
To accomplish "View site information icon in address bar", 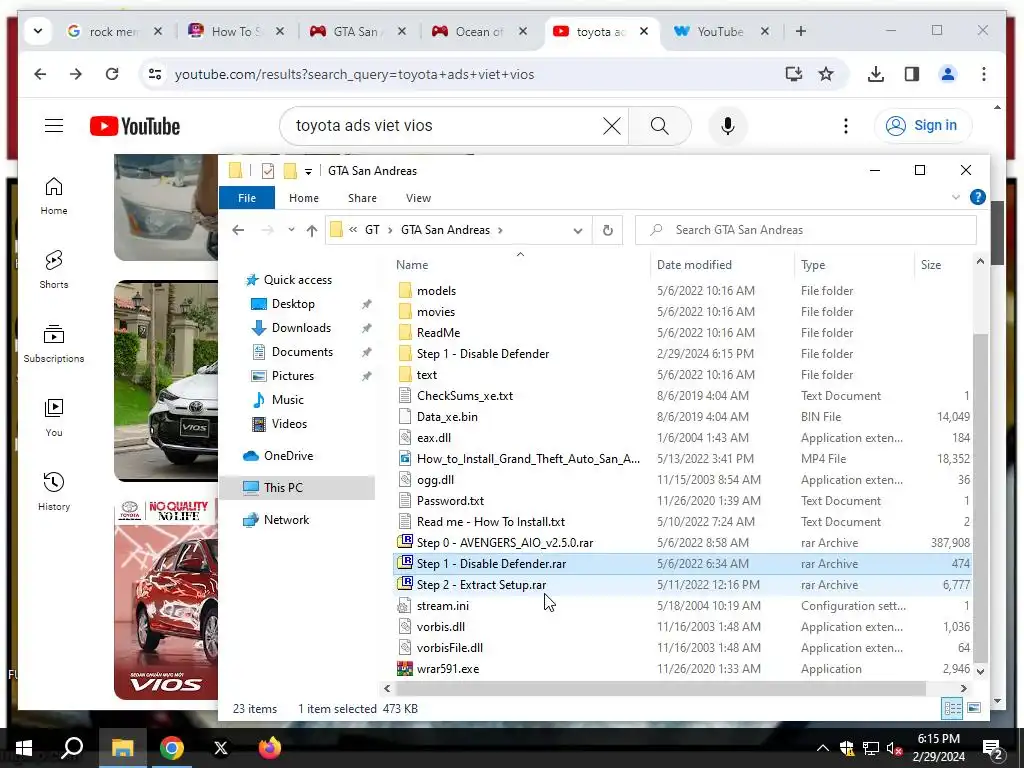I will (155, 74).
